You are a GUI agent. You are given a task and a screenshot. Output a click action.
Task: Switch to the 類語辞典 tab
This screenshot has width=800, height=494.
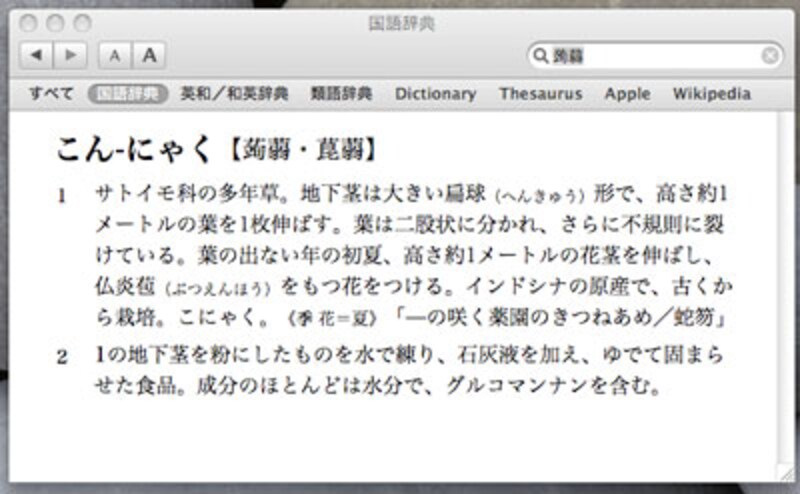pos(341,93)
